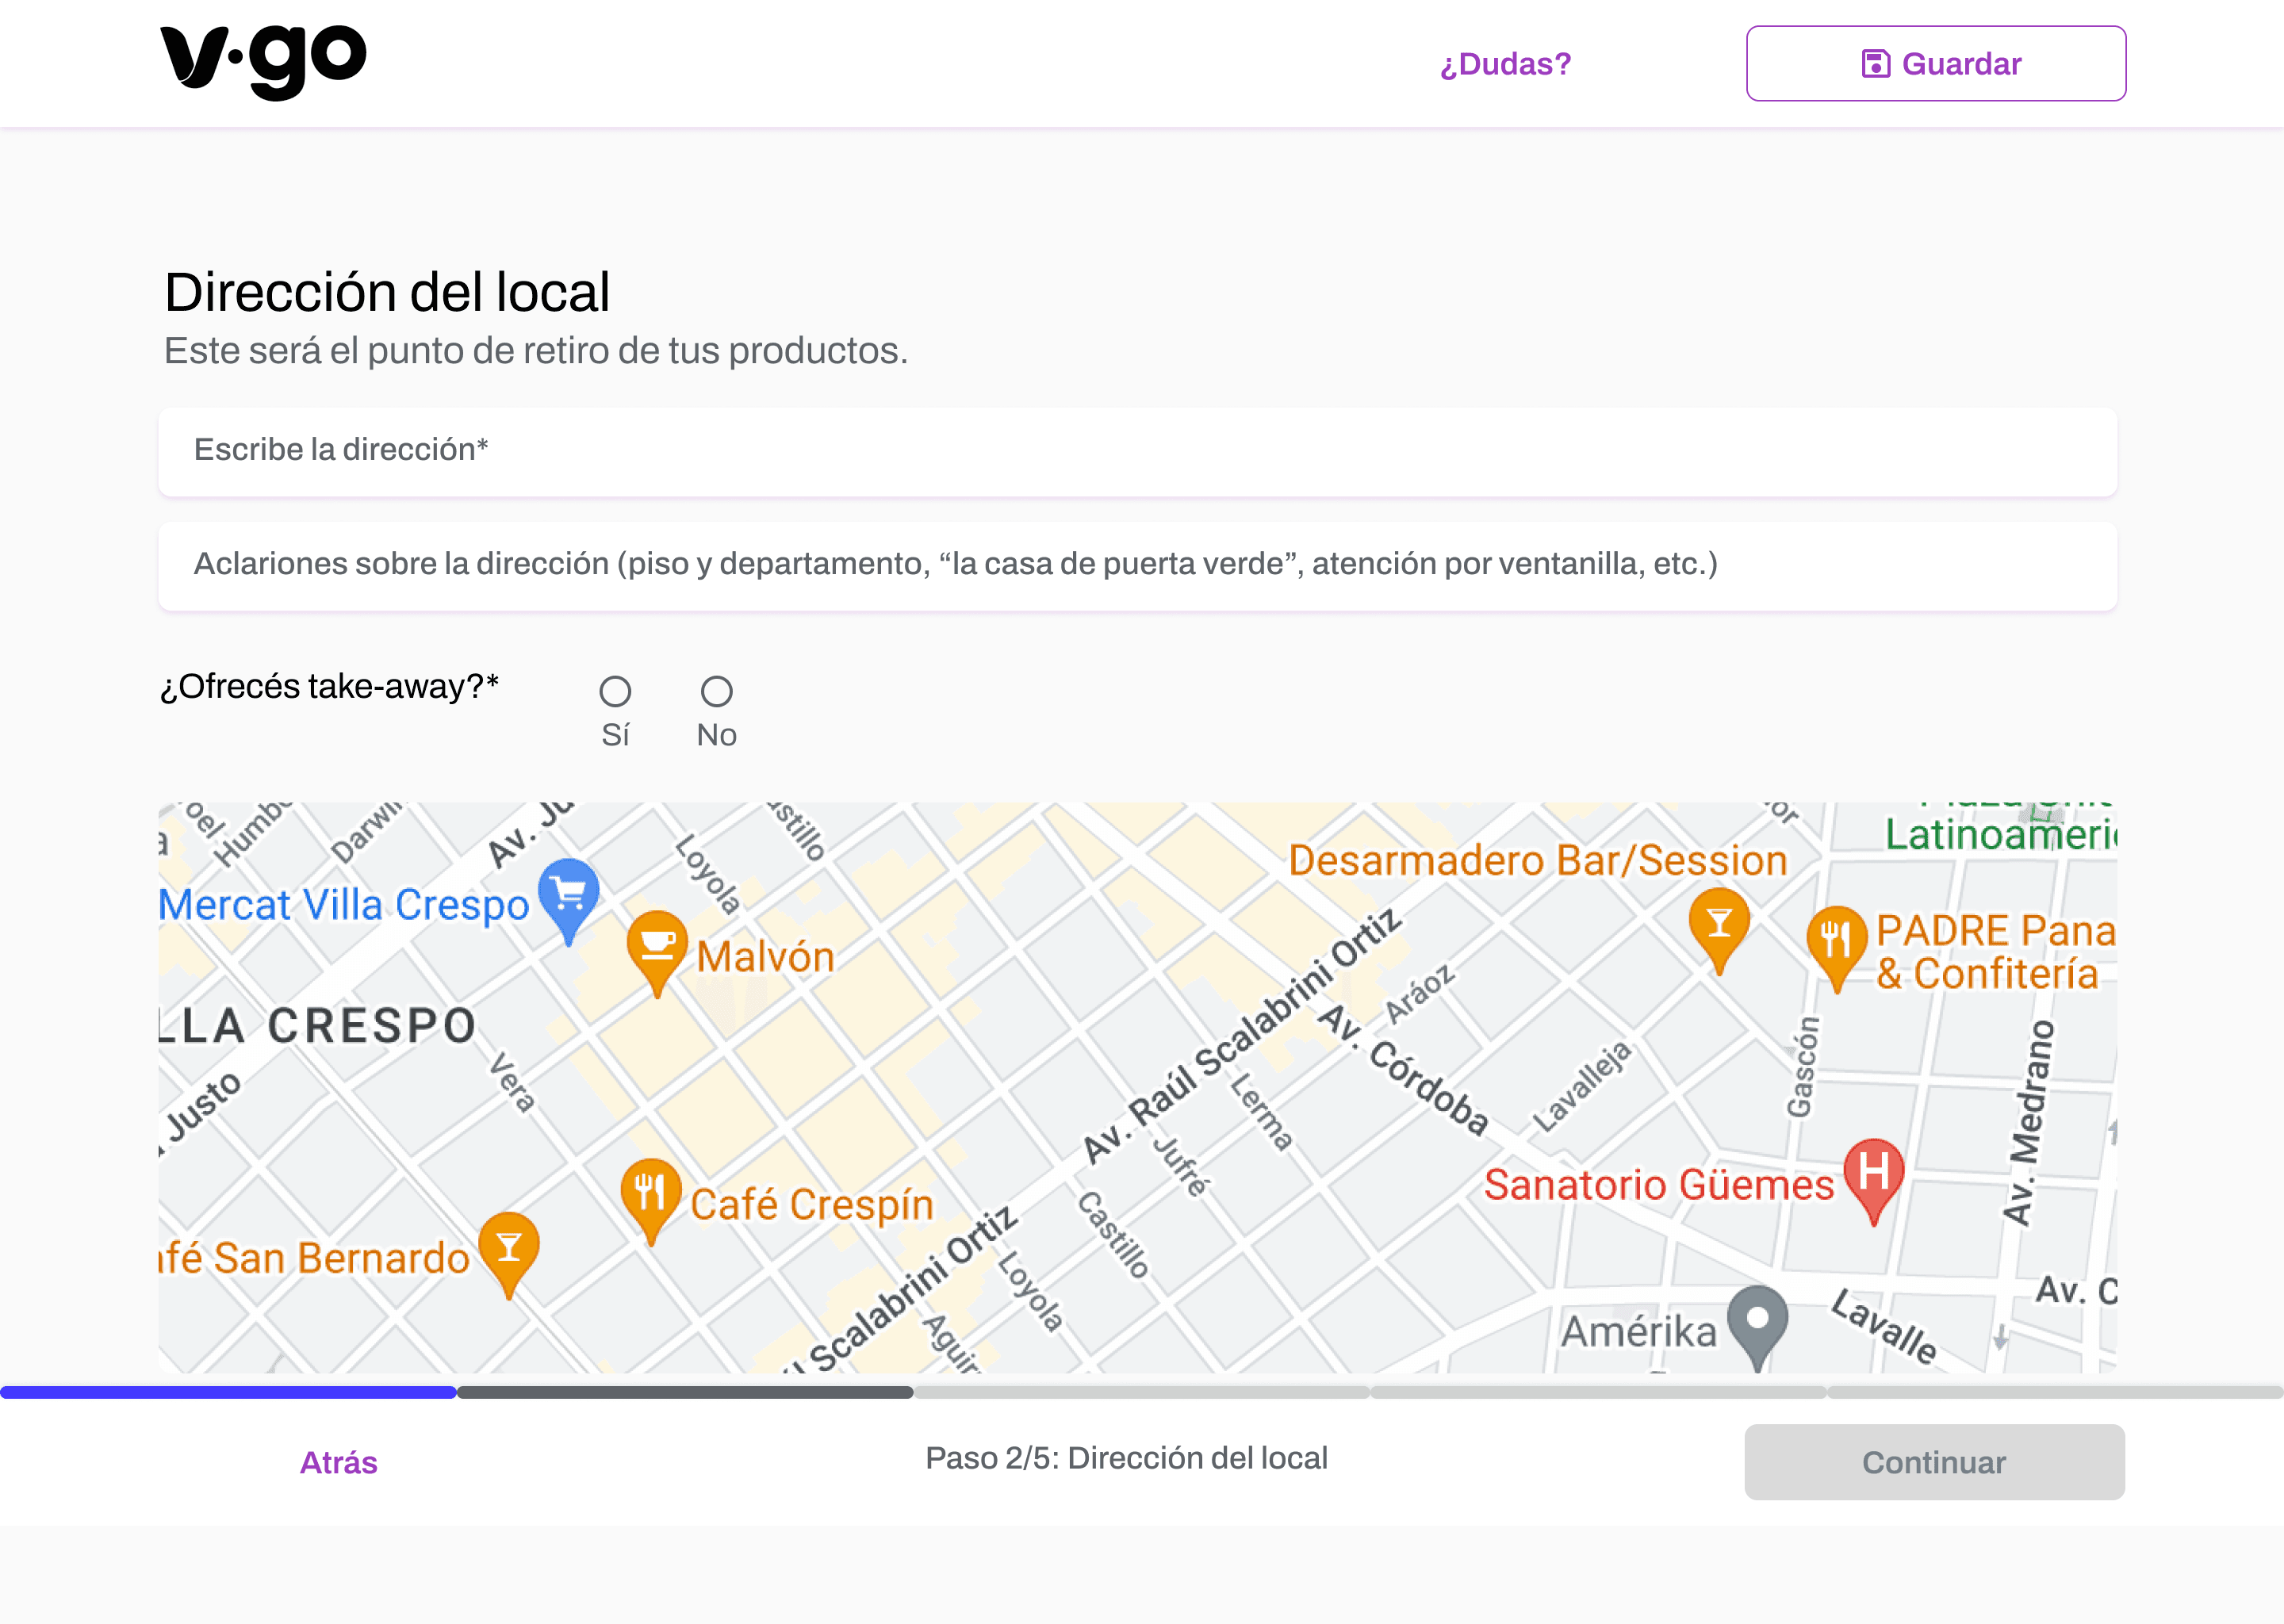Click the Café Crespín map label
Screen dimensions: 2284x1624
coord(811,1205)
